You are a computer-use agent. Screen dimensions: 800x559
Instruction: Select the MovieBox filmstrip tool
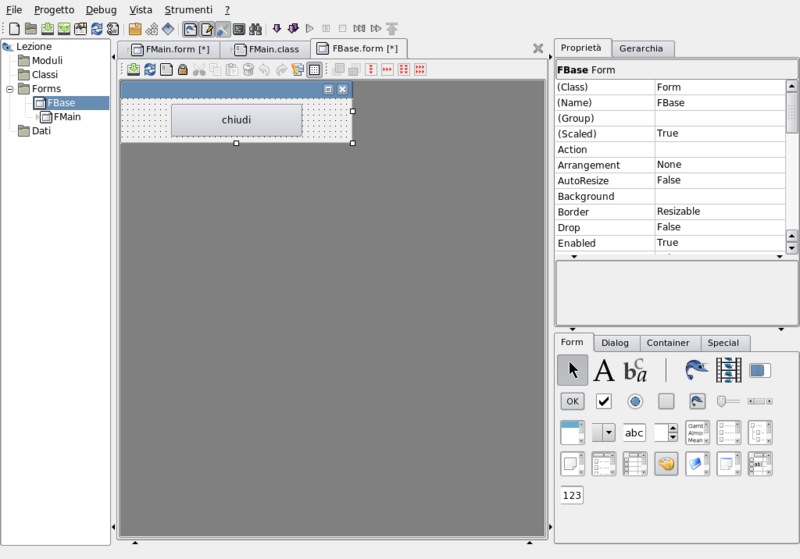tap(729, 370)
